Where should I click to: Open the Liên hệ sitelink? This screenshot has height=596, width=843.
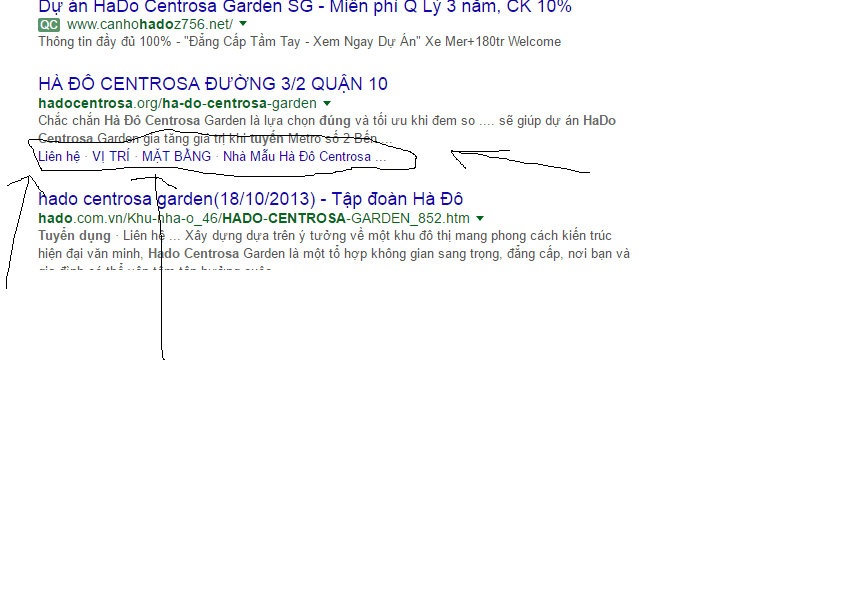59,156
